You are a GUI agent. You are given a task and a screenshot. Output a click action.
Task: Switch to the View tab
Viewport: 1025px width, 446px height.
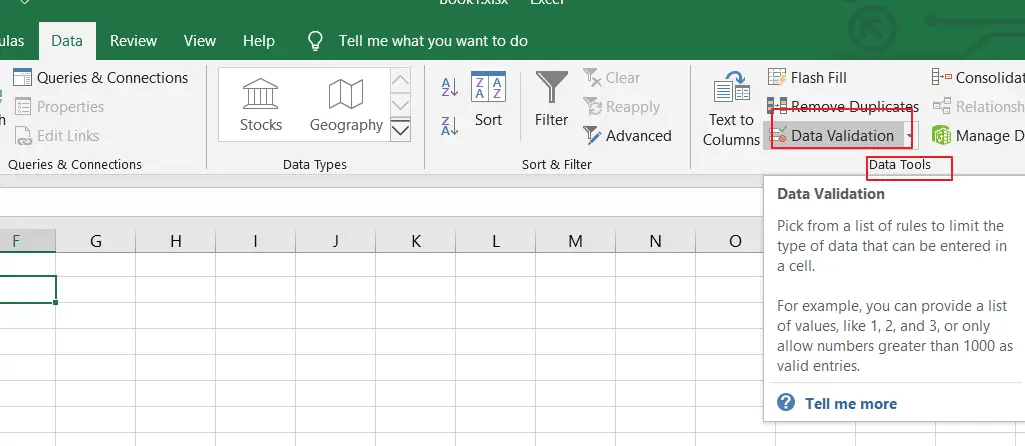pos(199,41)
